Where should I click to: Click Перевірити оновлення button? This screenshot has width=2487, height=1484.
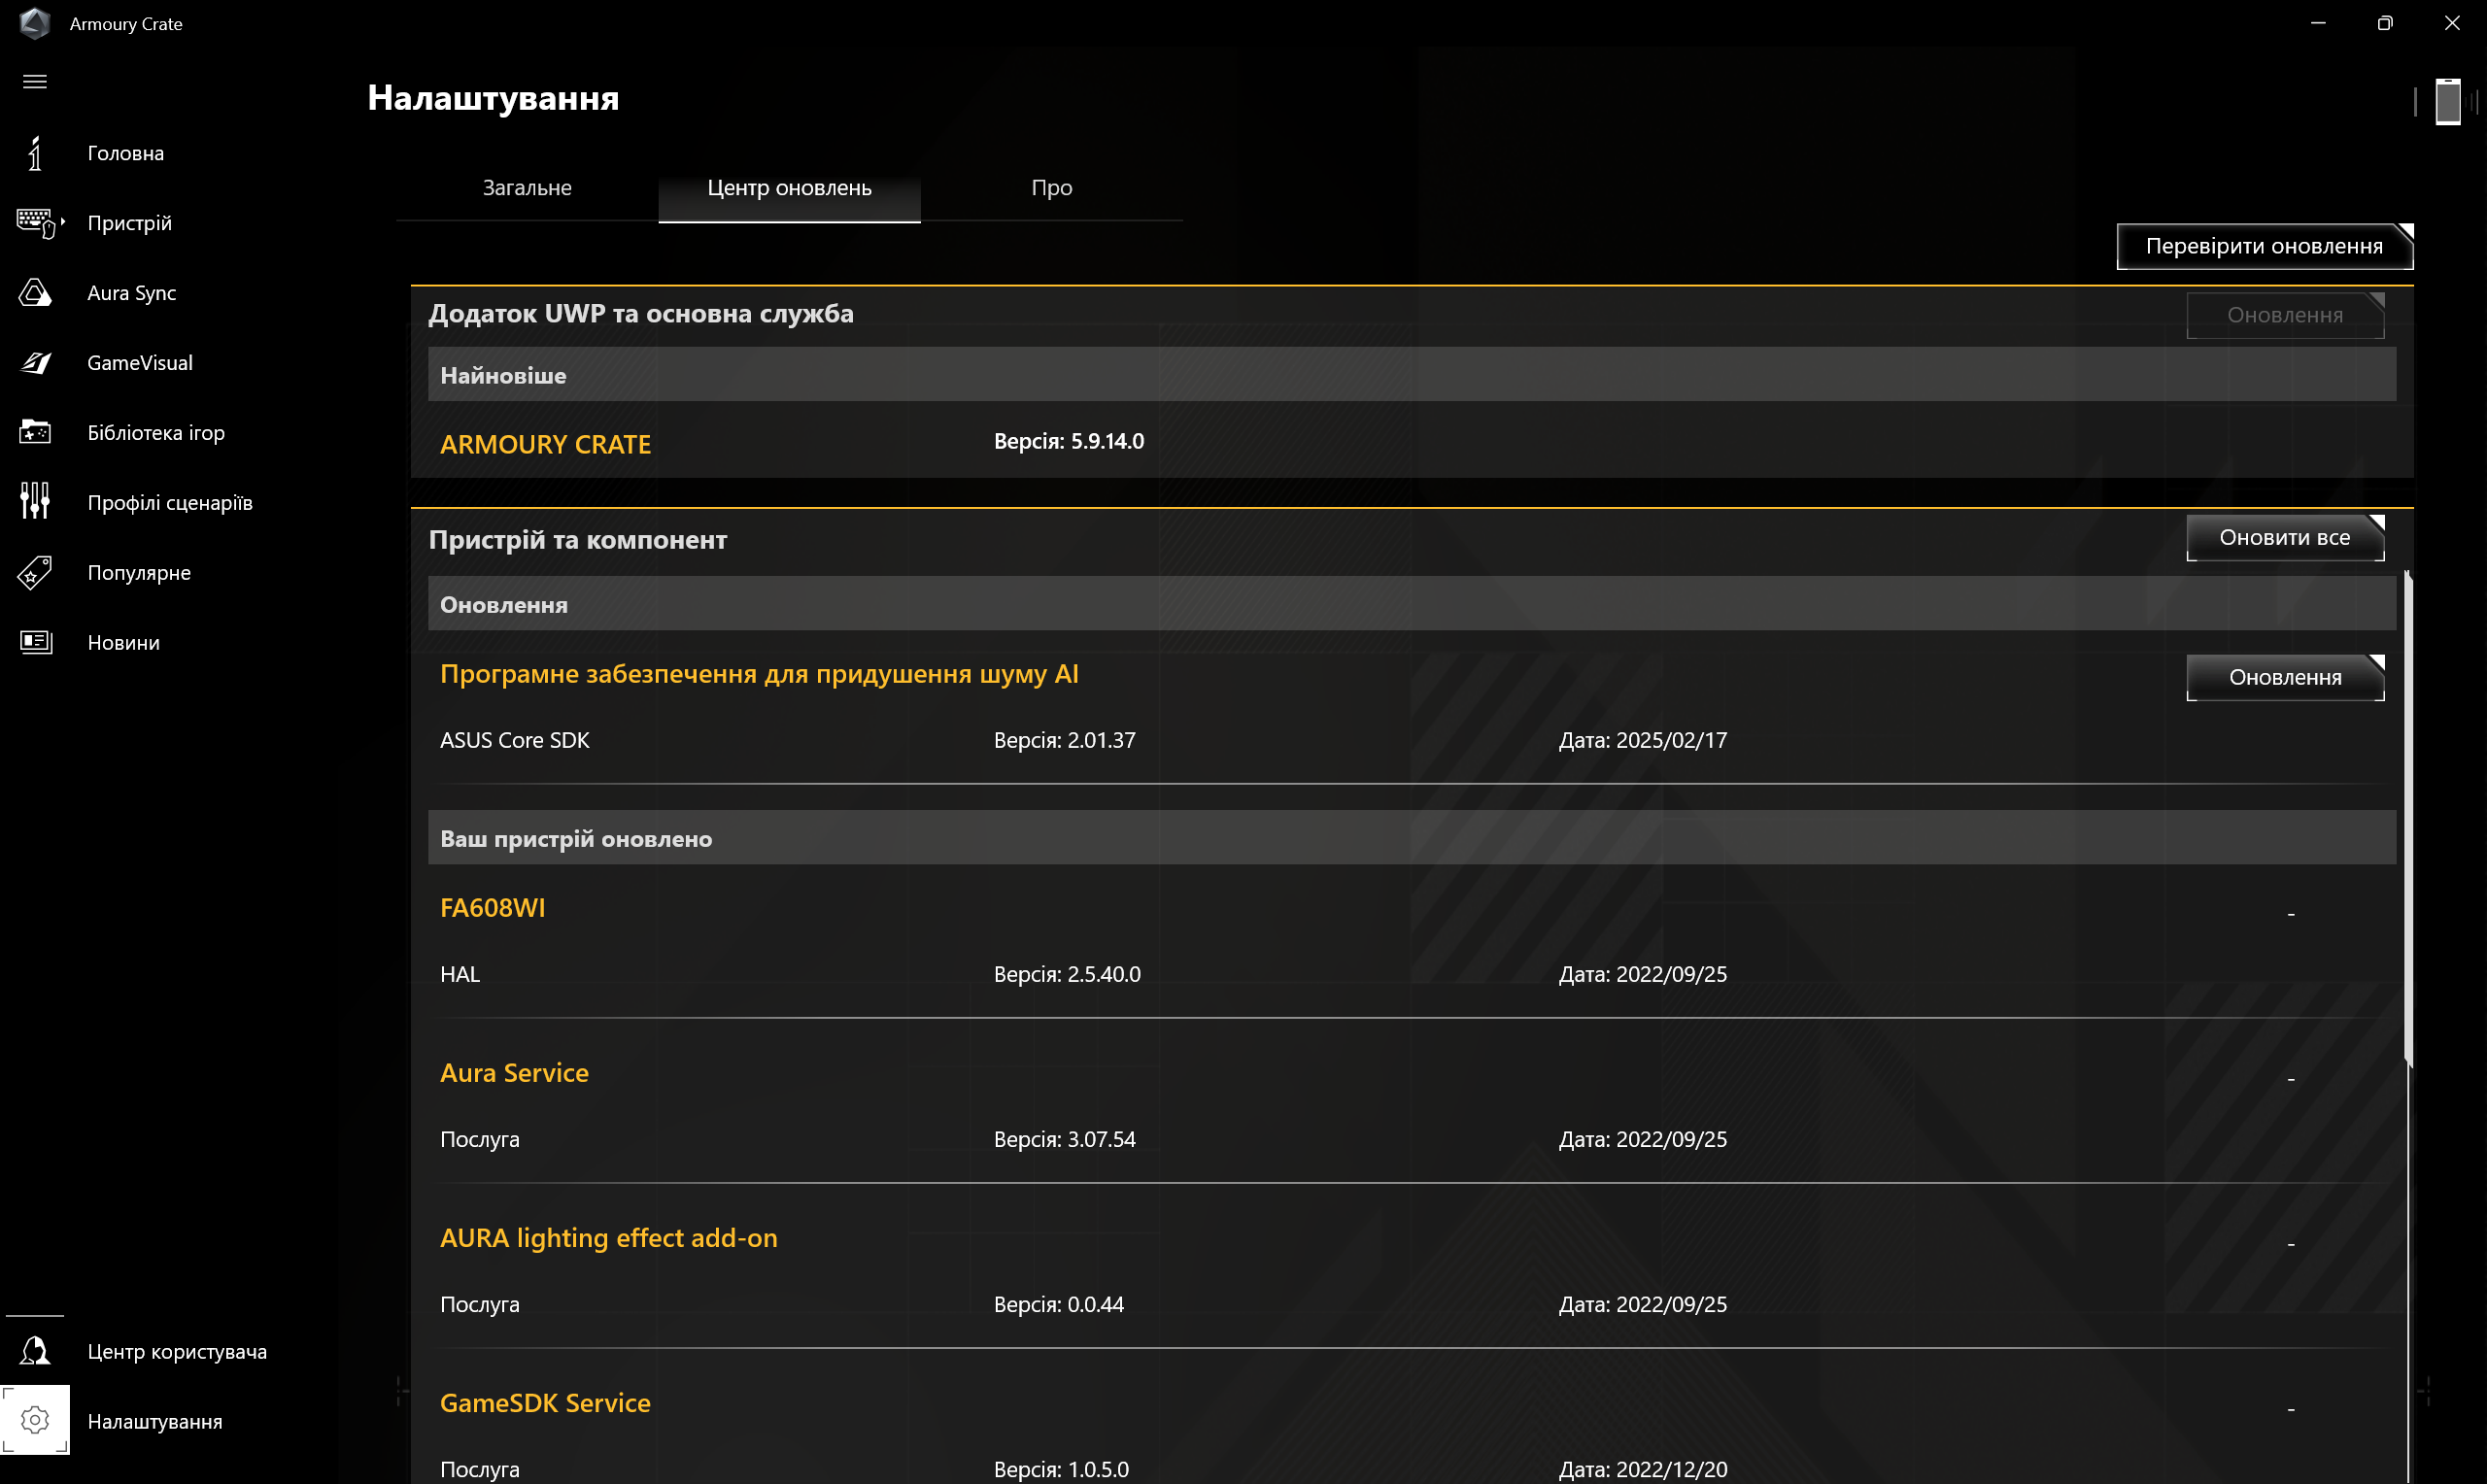[x=2263, y=246]
